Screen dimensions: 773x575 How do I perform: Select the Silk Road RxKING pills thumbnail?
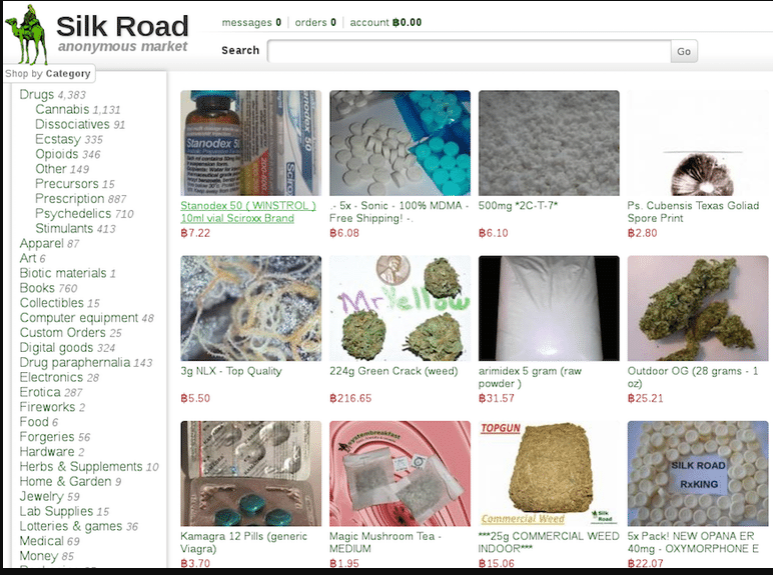tap(698, 473)
